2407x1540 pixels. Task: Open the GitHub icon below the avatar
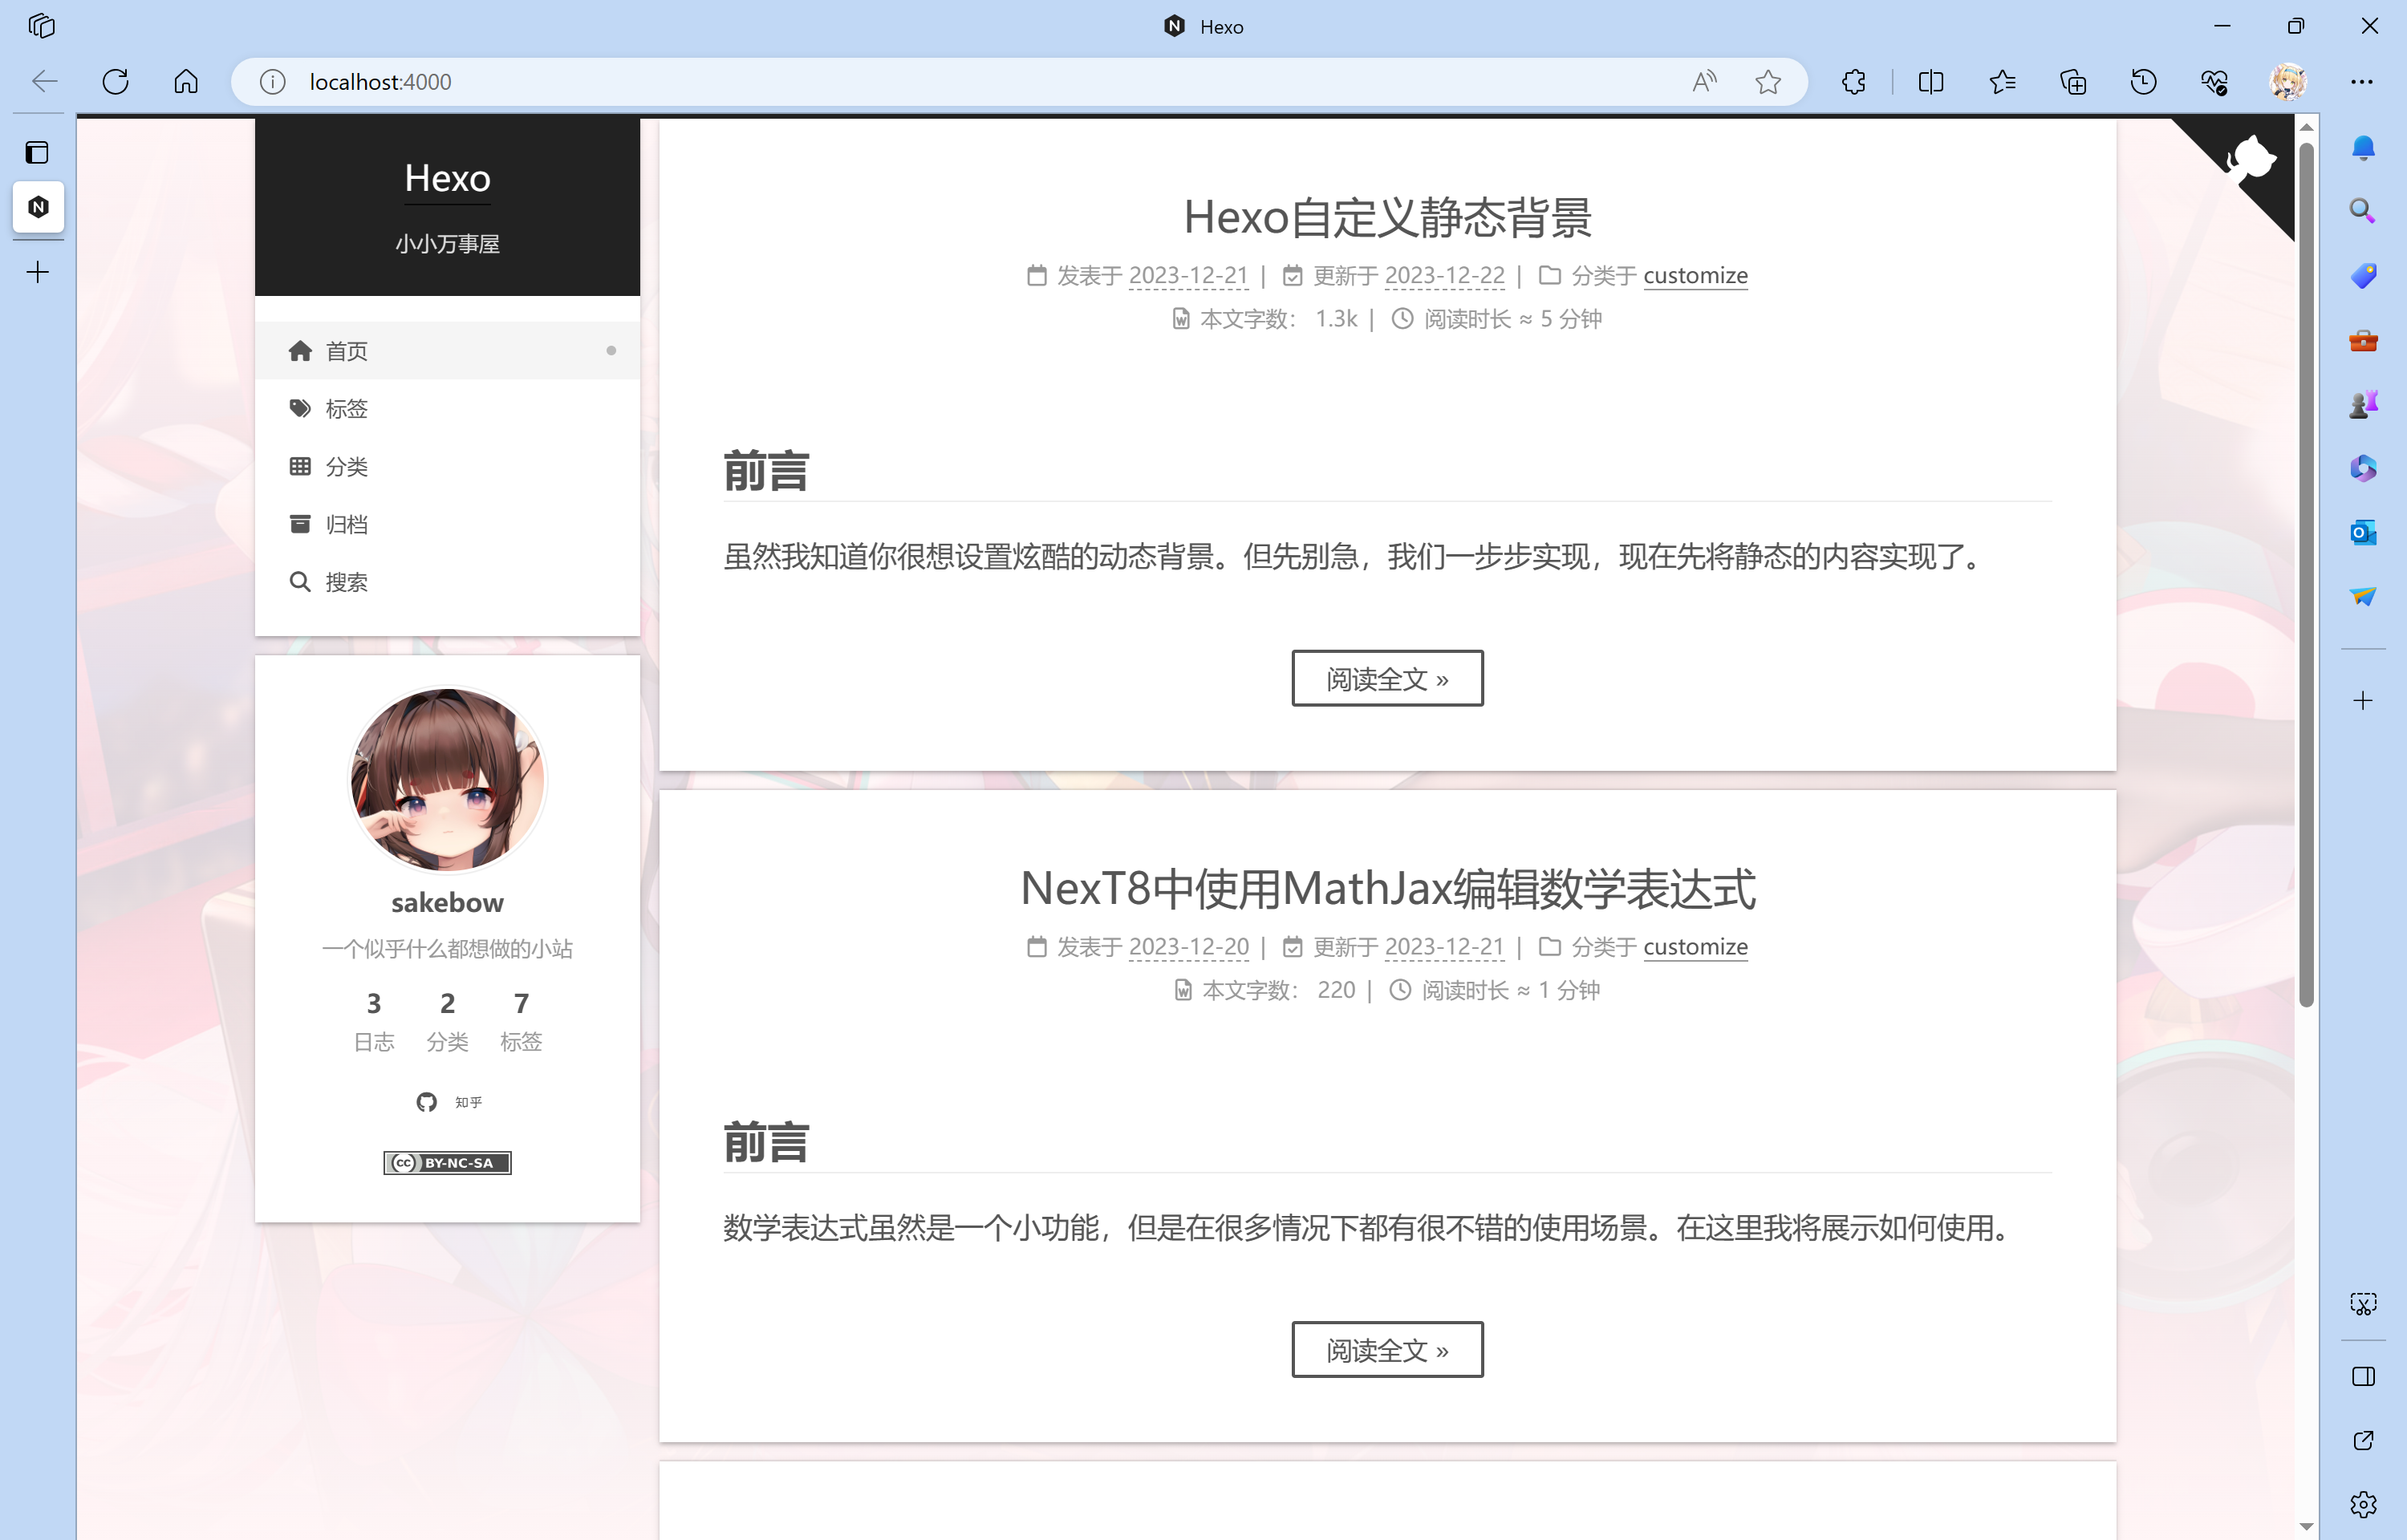(x=428, y=1102)
